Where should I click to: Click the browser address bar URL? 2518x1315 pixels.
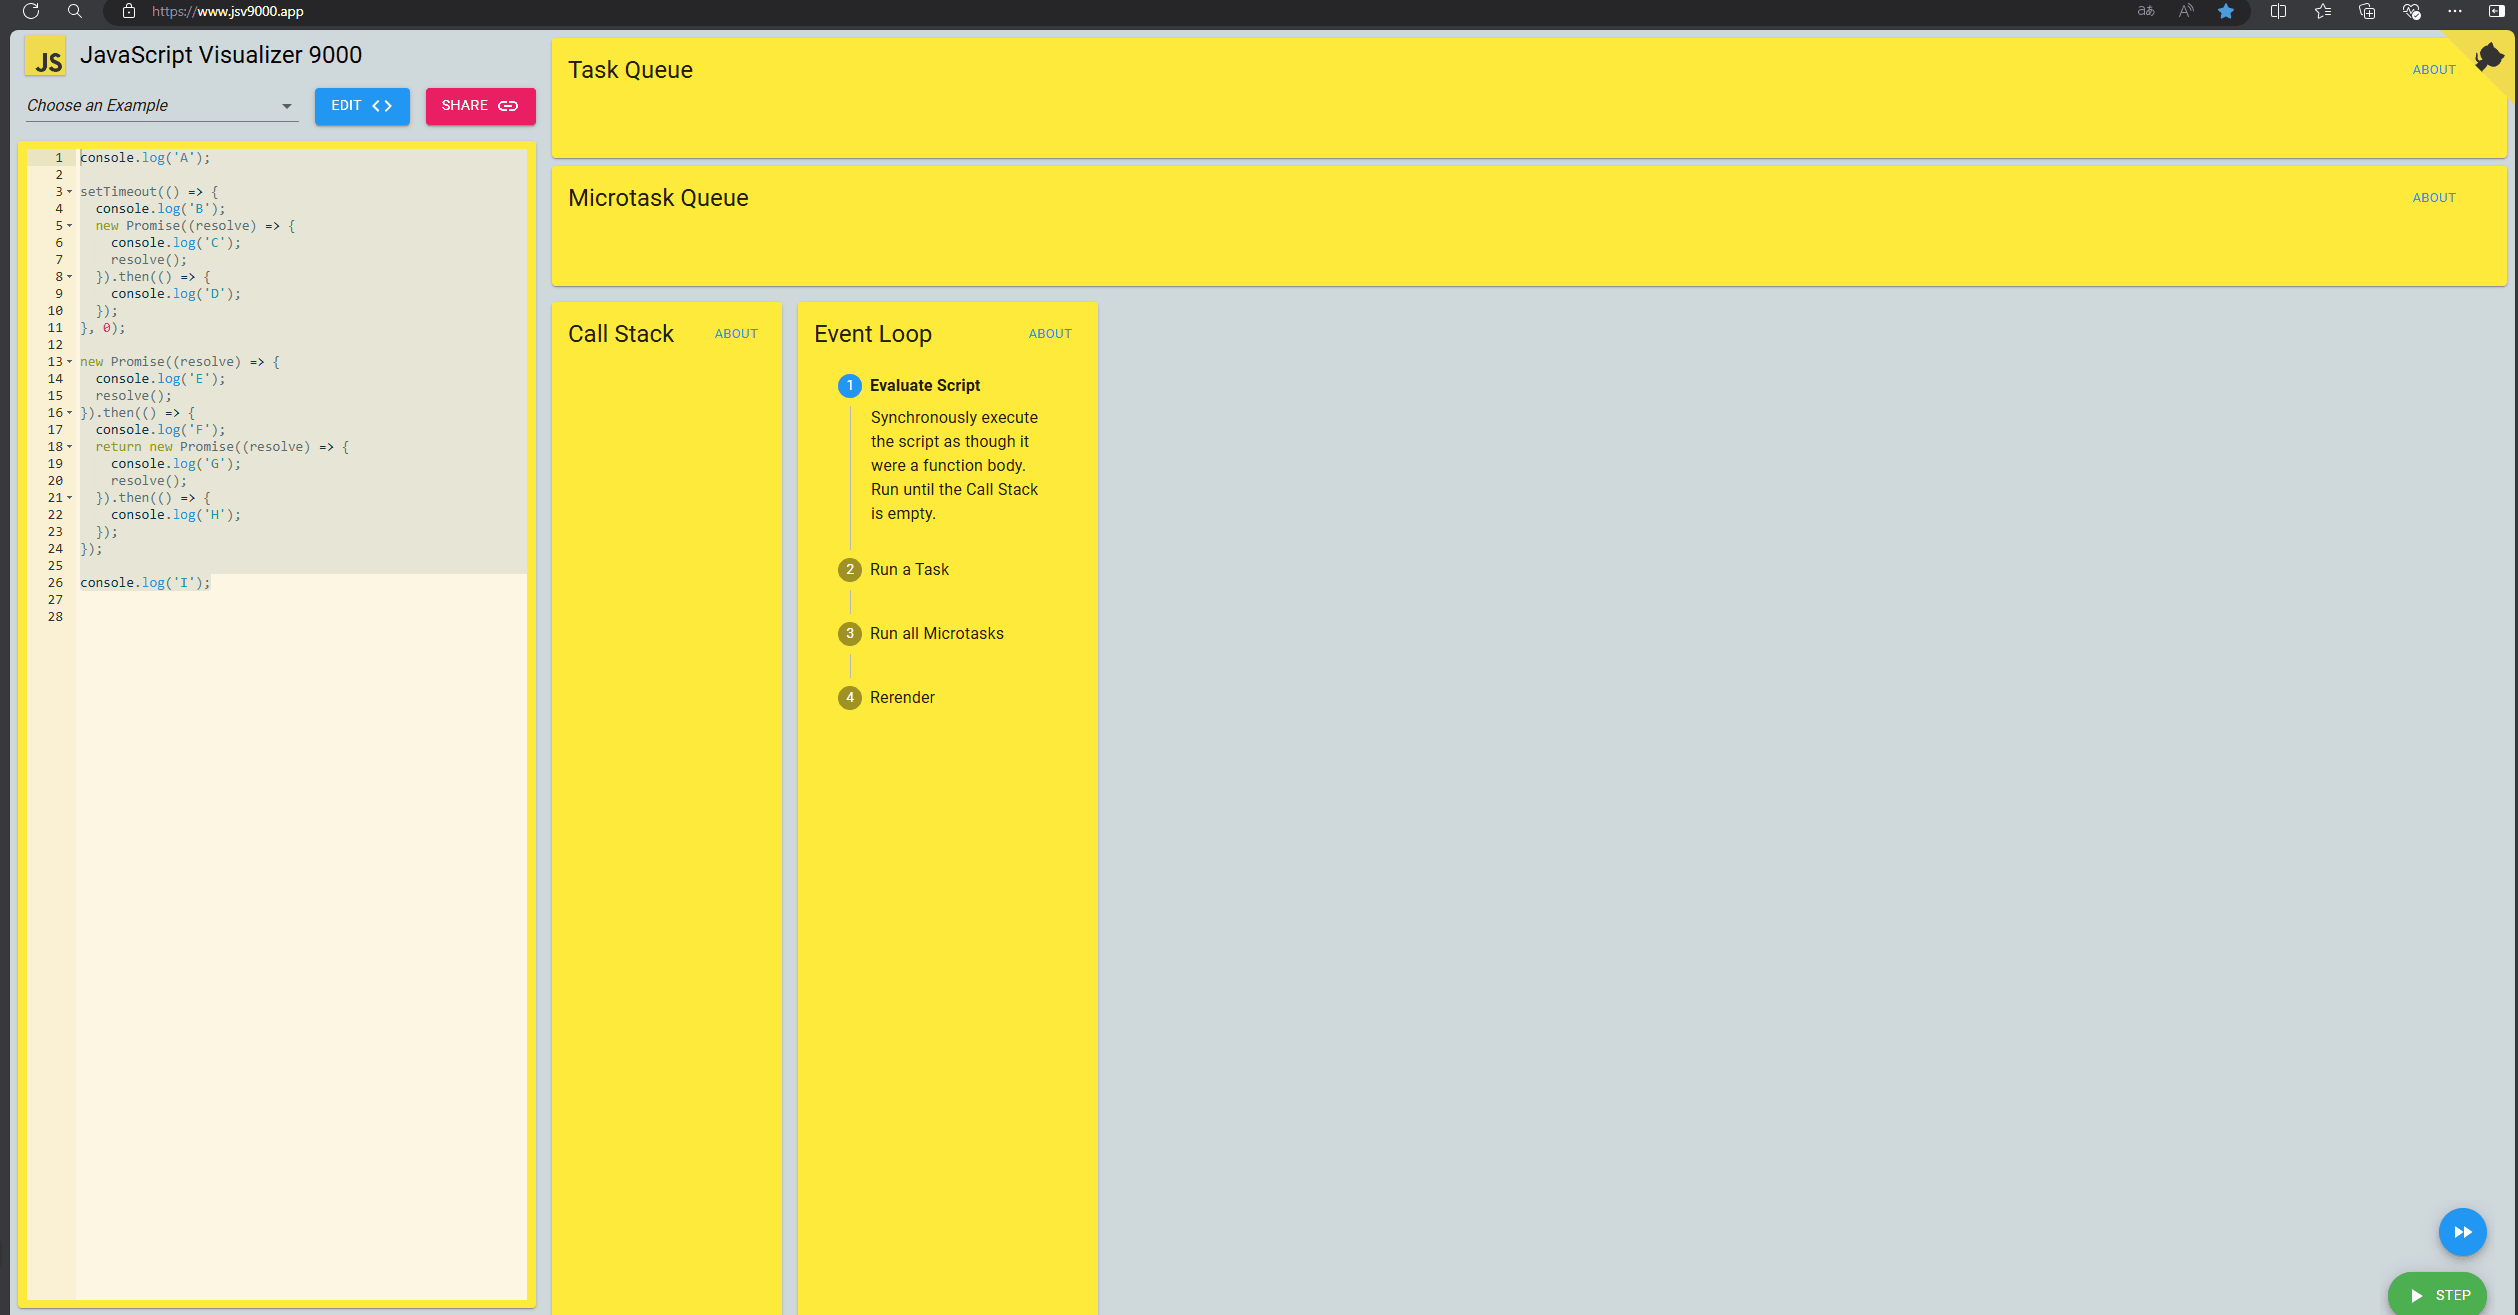pyautogui.click(x=228, y=11)
